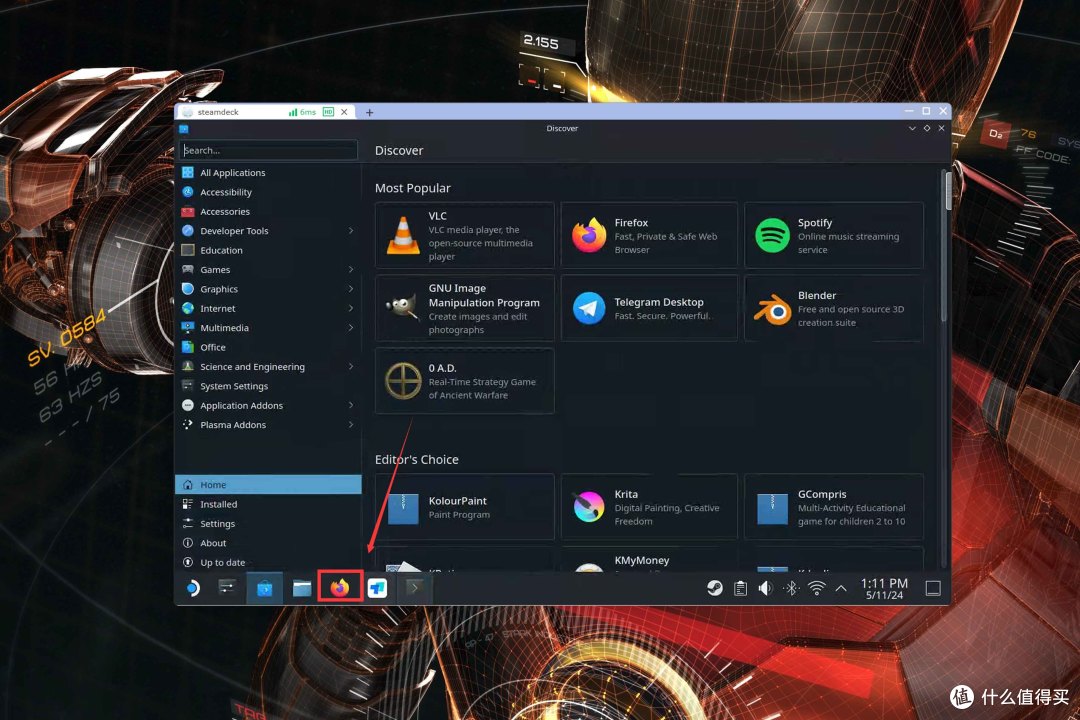
Task: Open the Firefox card under Most Popular
Action: coord(649,235)
